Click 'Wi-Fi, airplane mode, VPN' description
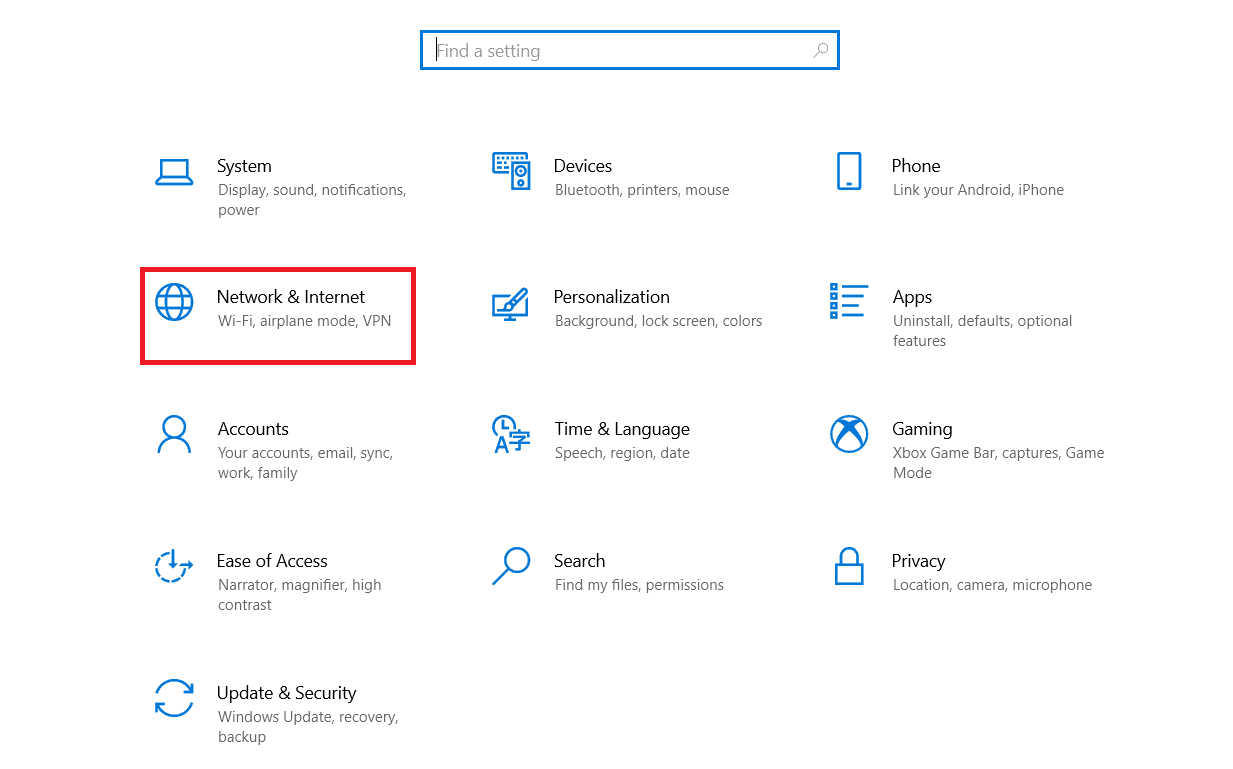1233x769 pixels. [305, 321]
